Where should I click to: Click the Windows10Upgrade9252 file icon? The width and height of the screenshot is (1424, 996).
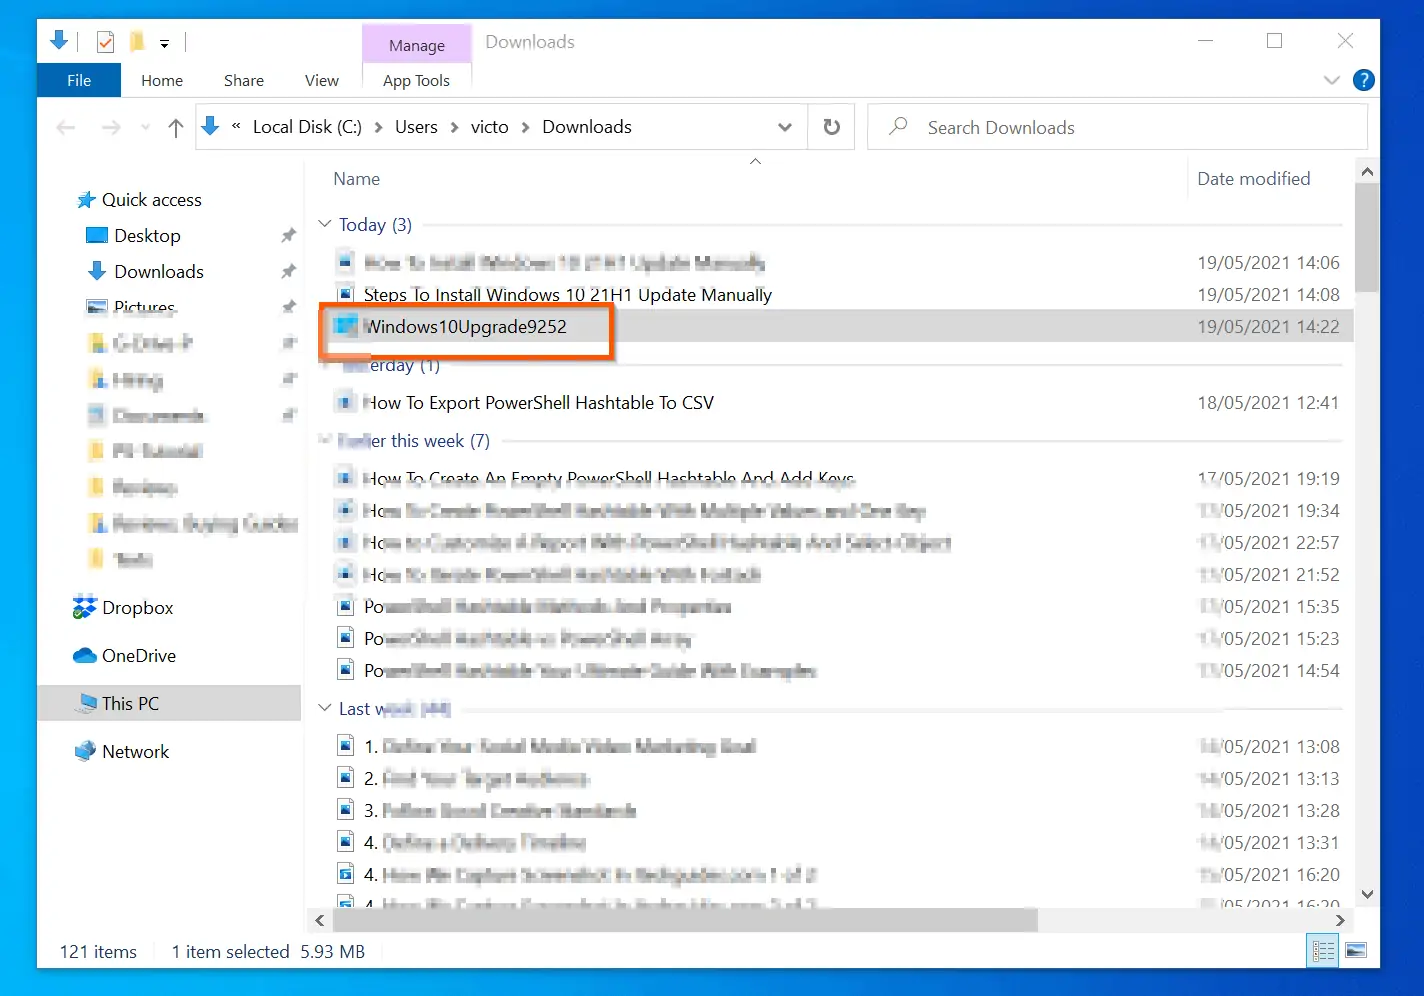[x=346, y=325]
